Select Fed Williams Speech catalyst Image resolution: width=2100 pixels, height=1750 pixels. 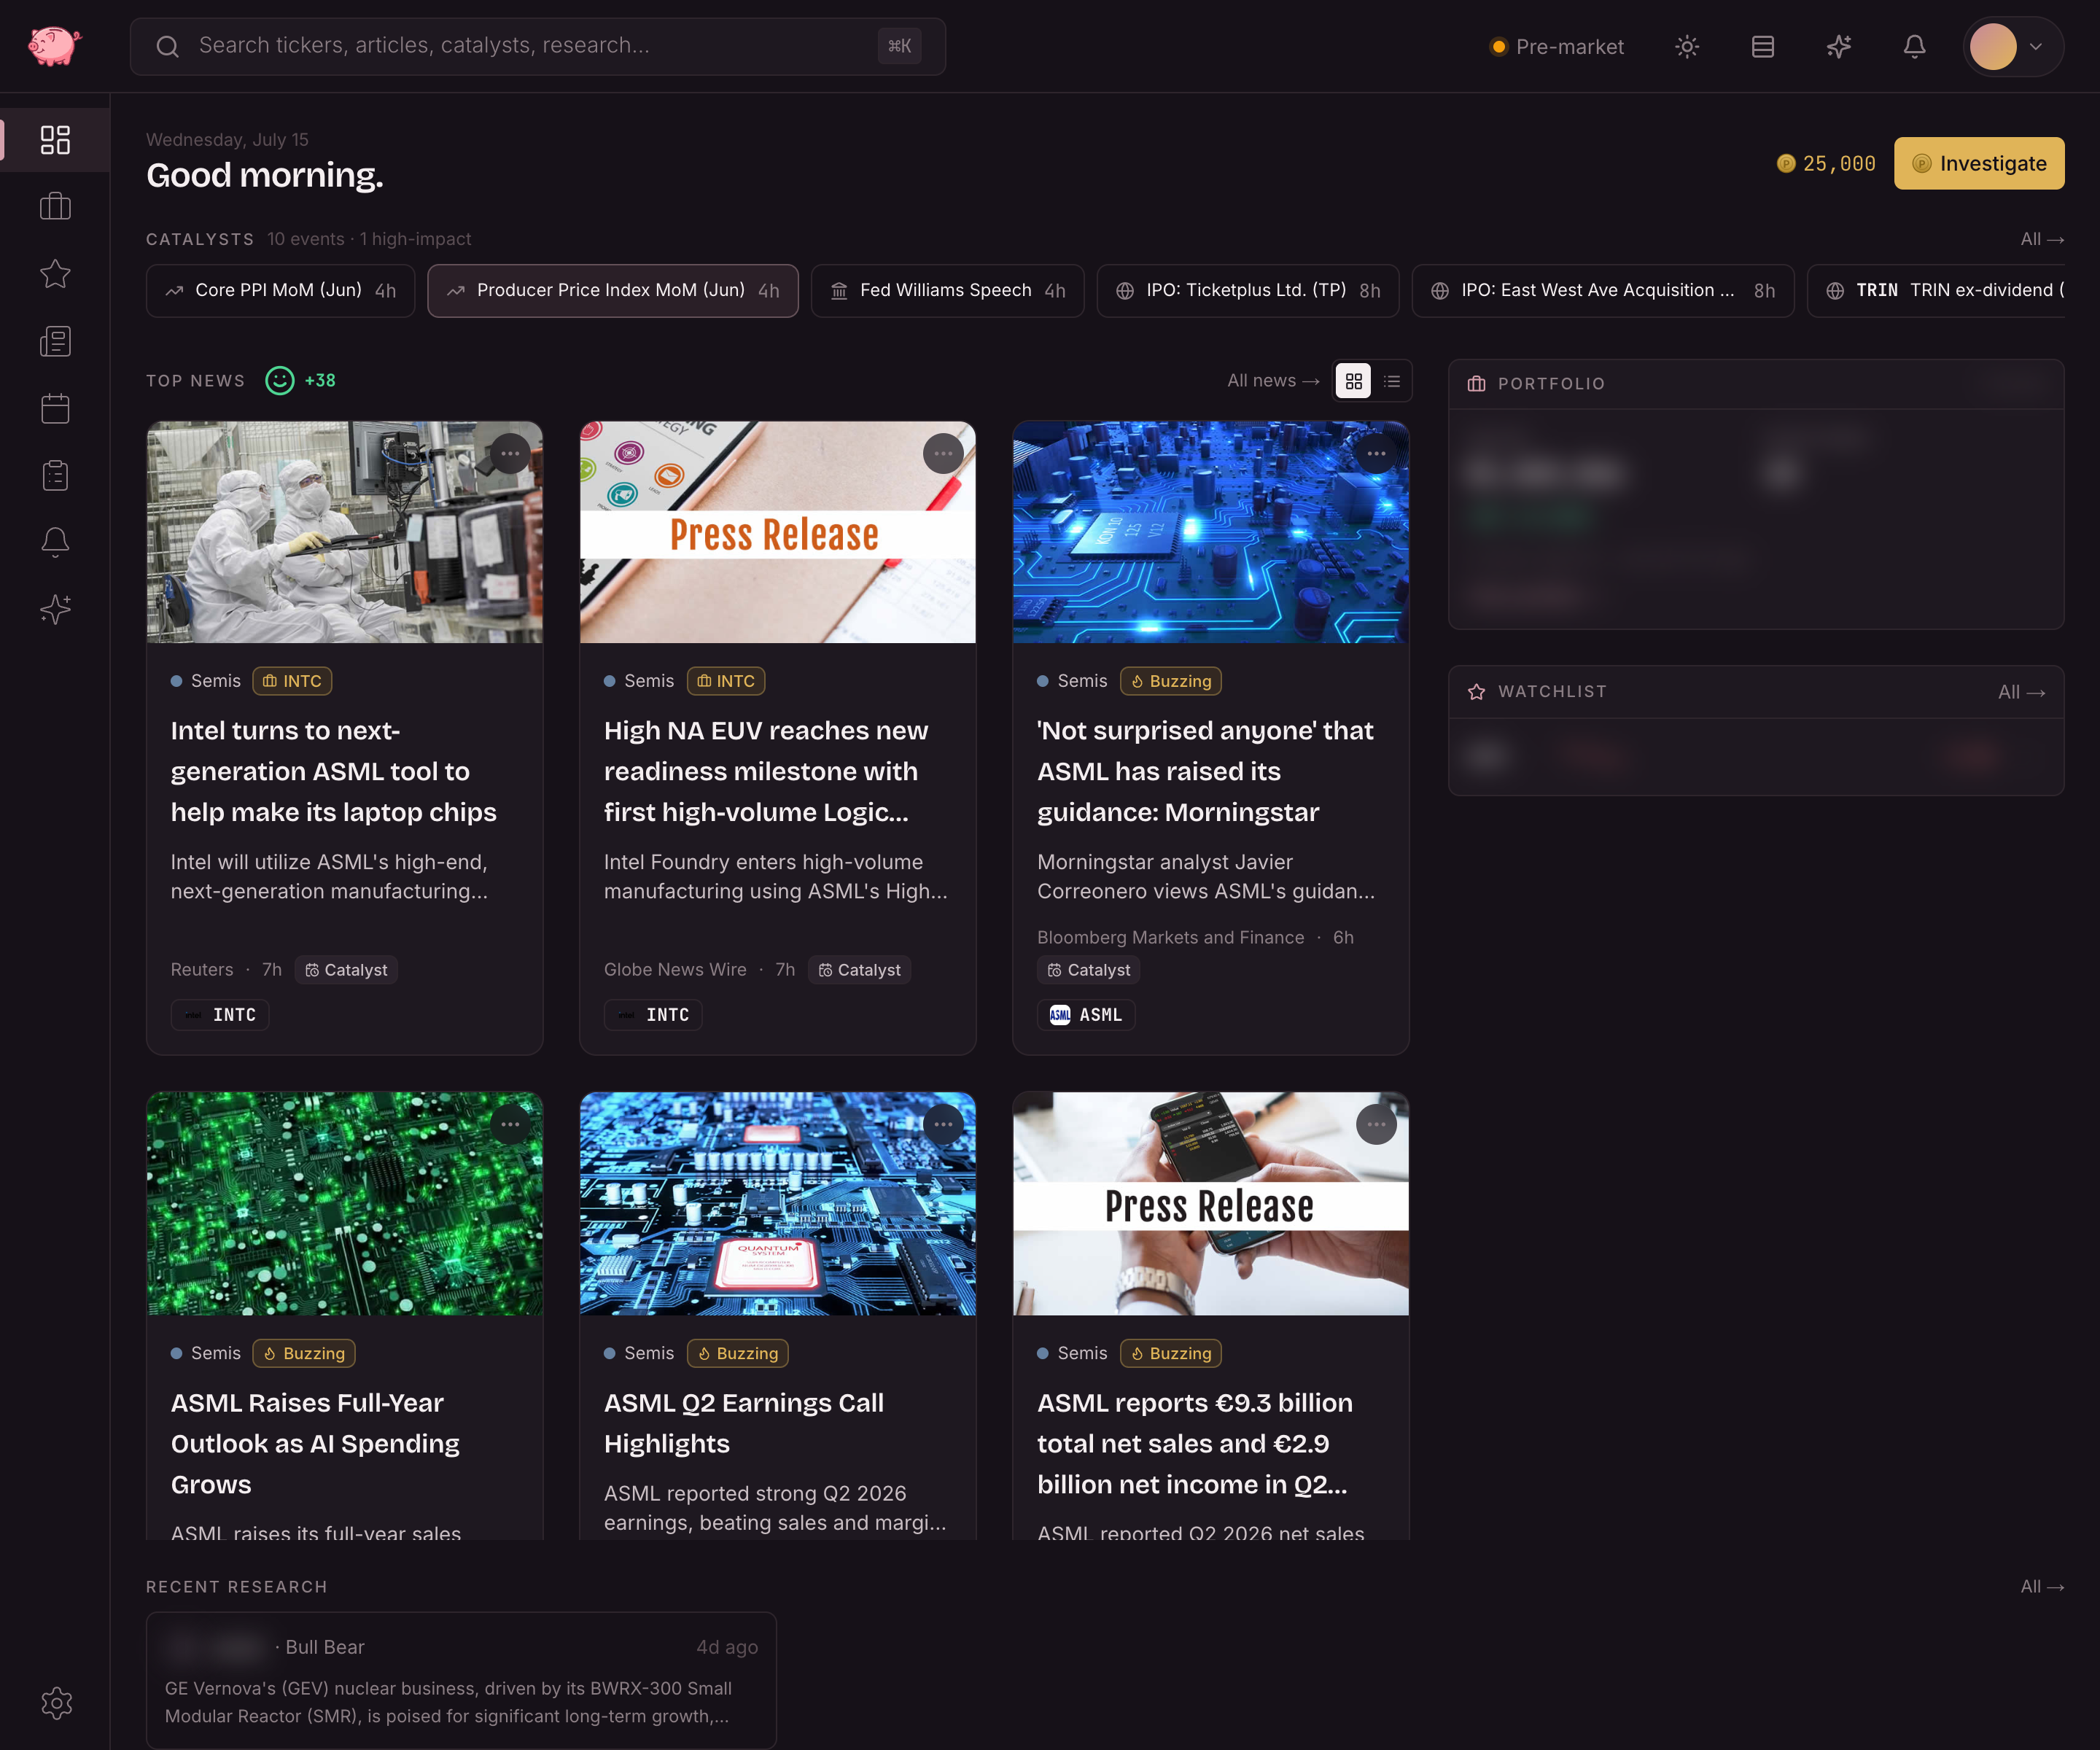(x=947, y=291)
